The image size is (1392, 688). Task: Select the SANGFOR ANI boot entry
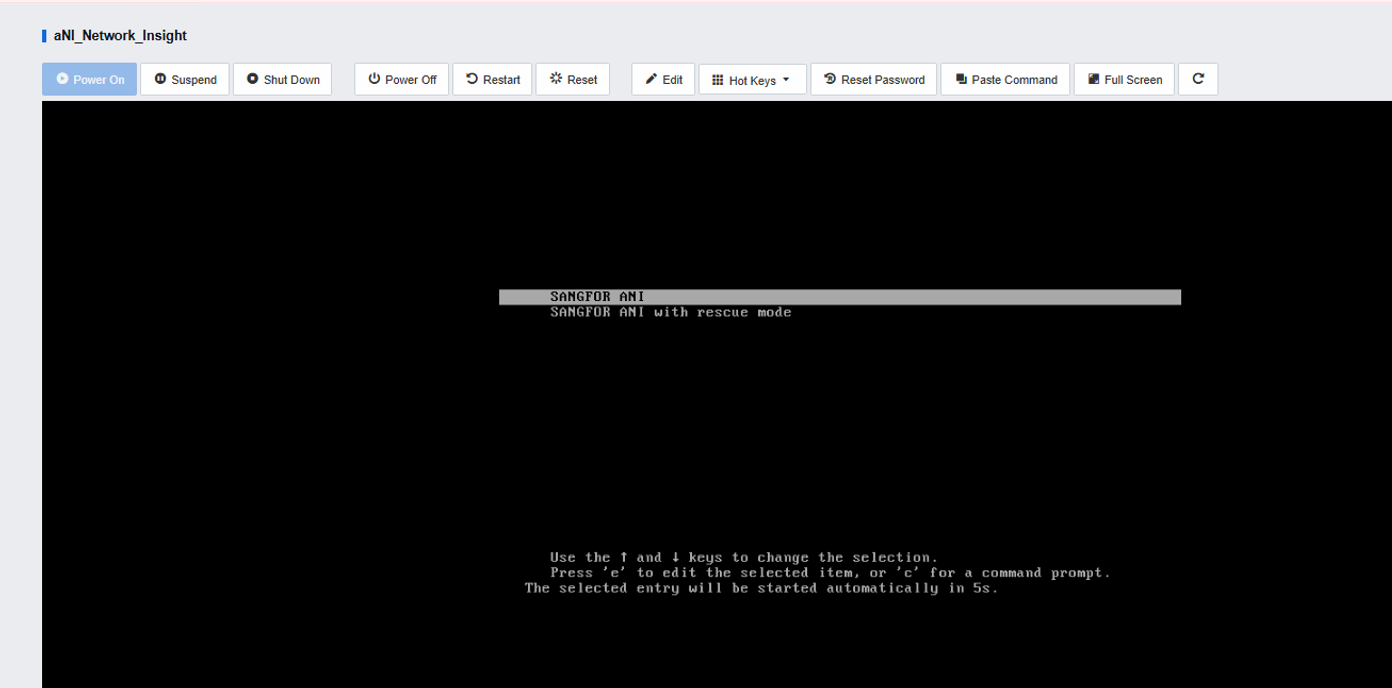pos(840,297)
